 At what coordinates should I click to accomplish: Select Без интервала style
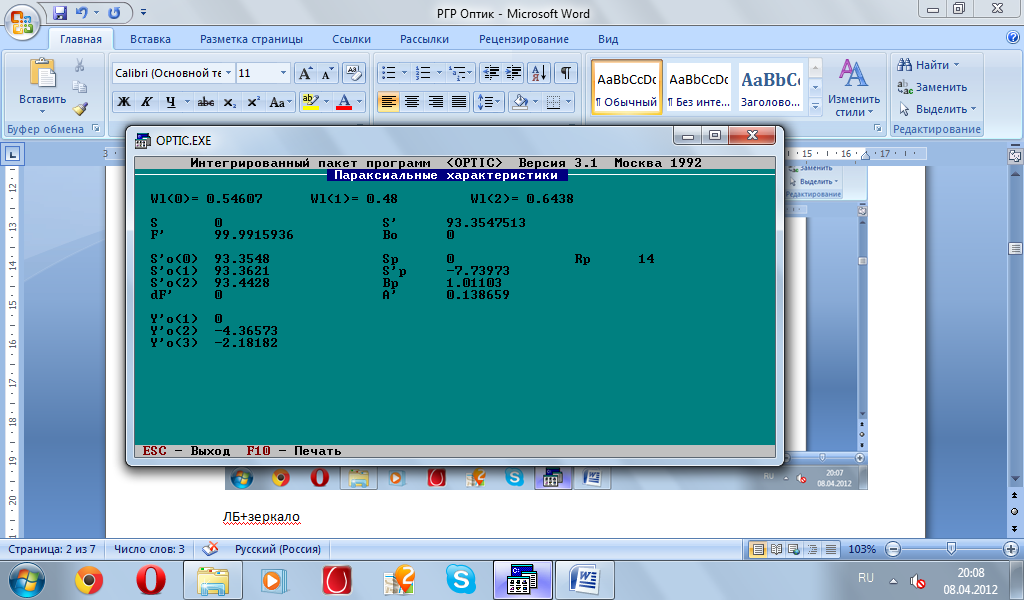pyautogui.click(x=699, y=87)
